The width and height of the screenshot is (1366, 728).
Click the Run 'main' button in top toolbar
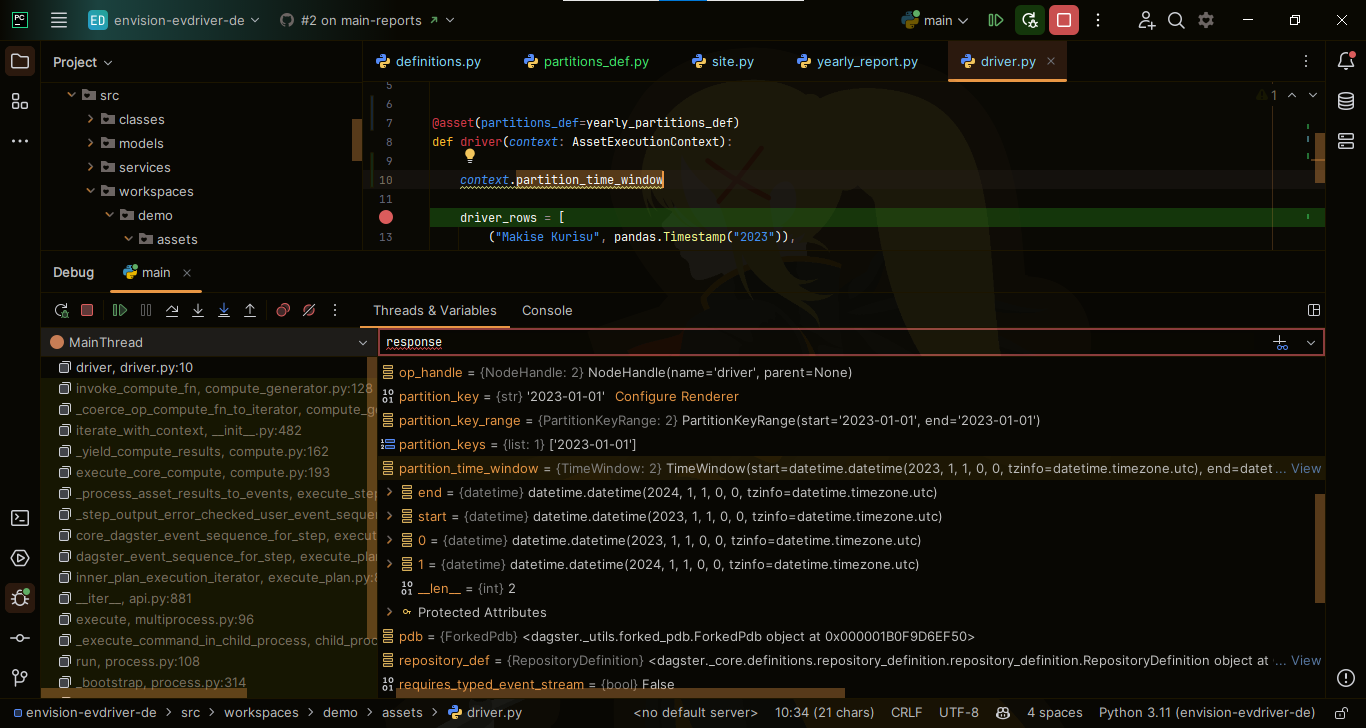[x=995, y=20]
